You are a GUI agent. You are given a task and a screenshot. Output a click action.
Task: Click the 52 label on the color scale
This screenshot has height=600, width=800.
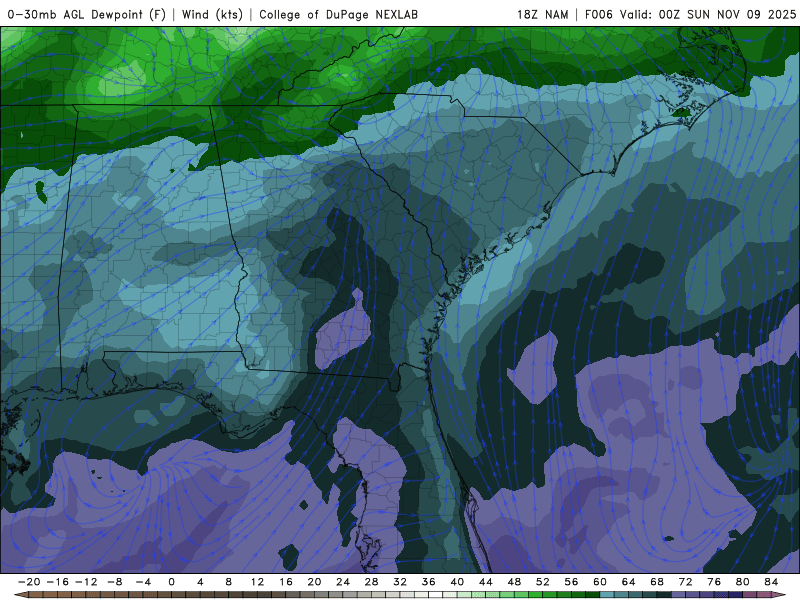543,582
